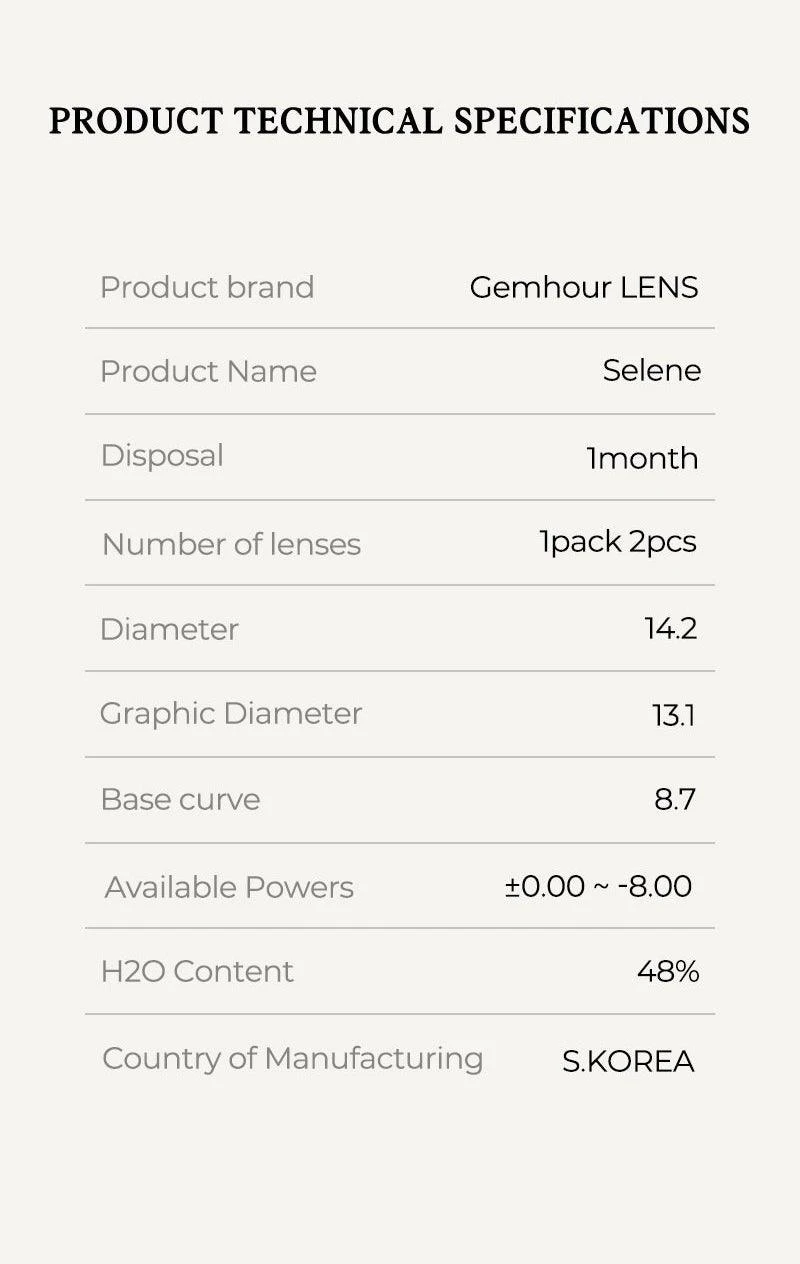Click the Base curve label
The width and height of the screenshot is (800, 1264).
[180, 799]
